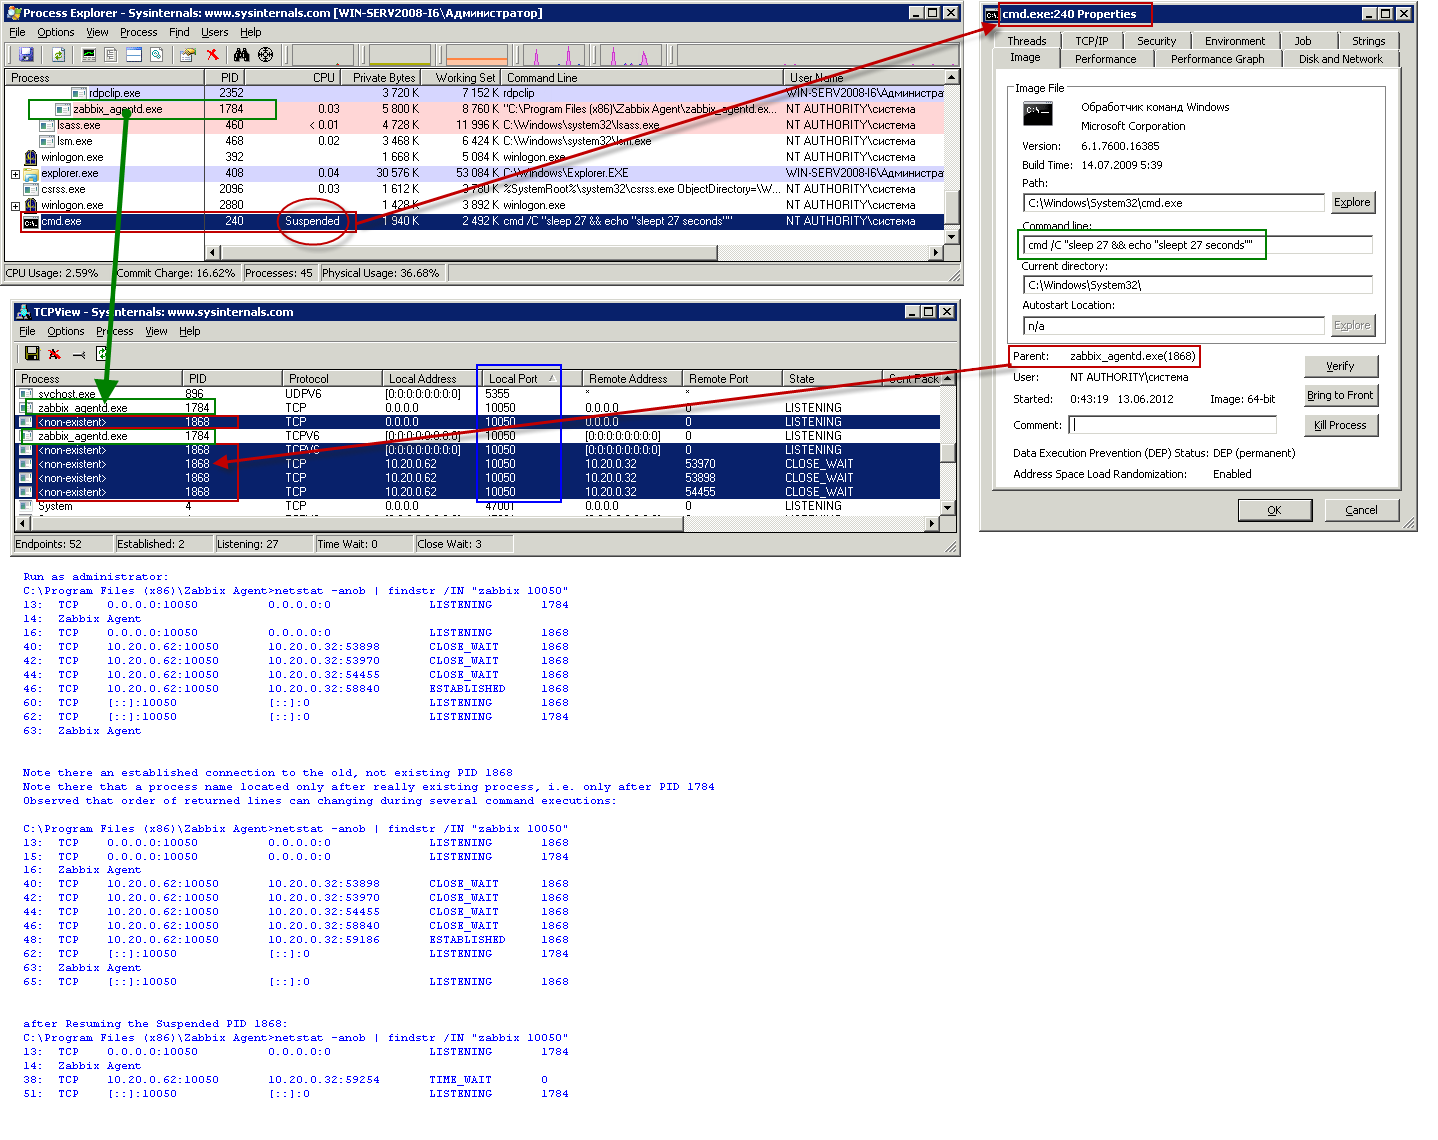Expand lower winlogon.exe tree node
1438x1140 pixels.
(x=15, y=206)
